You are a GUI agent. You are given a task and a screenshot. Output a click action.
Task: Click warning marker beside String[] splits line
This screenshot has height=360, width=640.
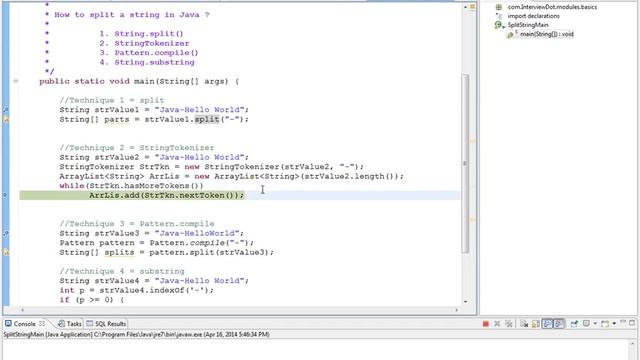[x=6, y=252]
